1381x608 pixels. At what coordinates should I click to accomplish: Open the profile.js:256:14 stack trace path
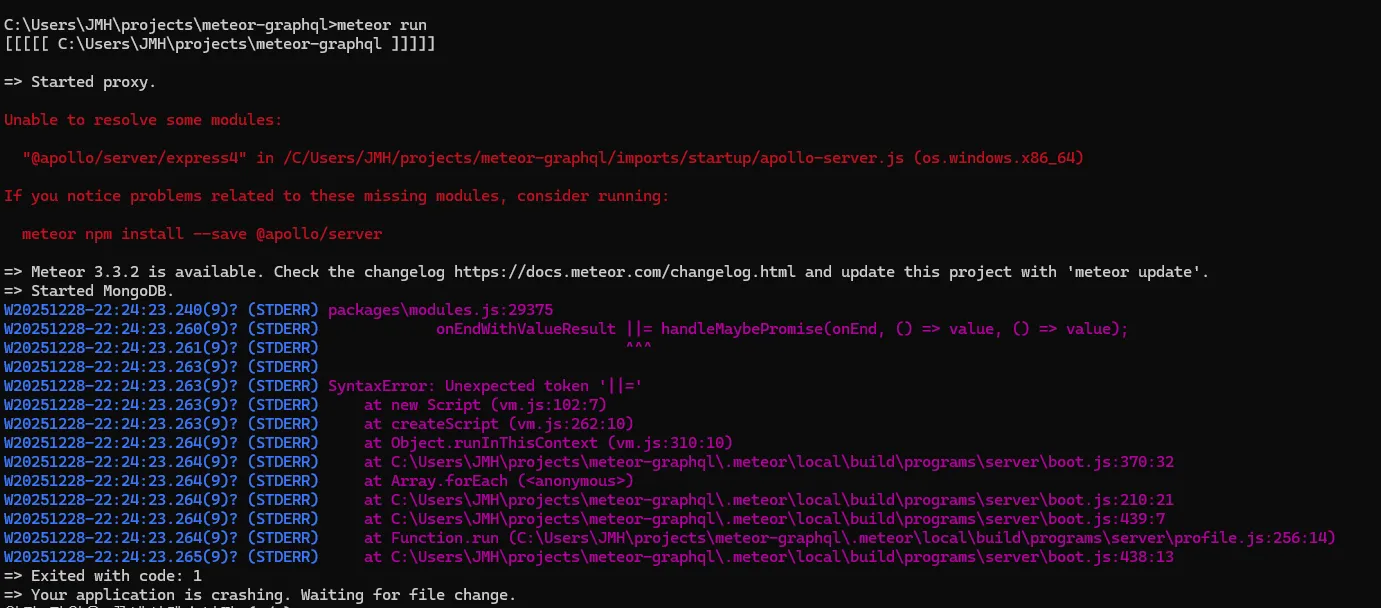[920, 538]
